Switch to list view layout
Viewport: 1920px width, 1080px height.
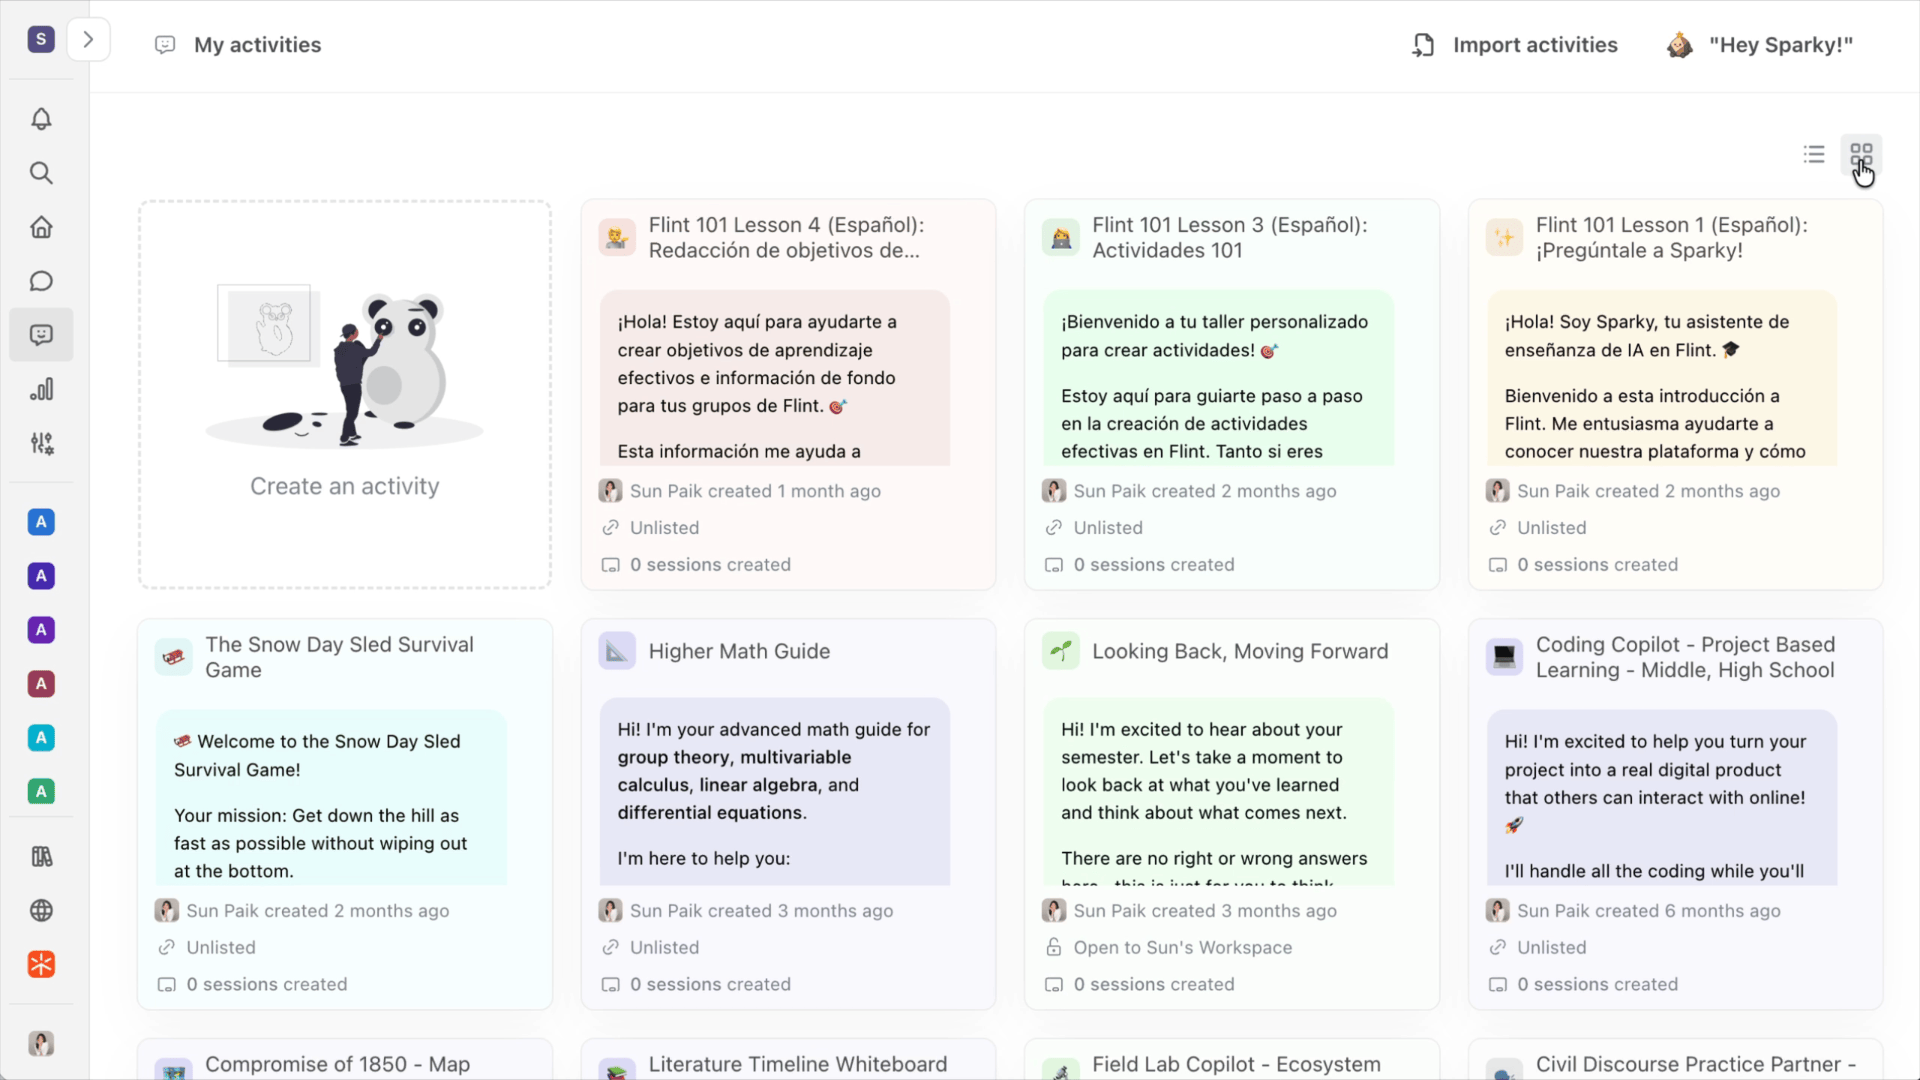[x=1813, y=154]
